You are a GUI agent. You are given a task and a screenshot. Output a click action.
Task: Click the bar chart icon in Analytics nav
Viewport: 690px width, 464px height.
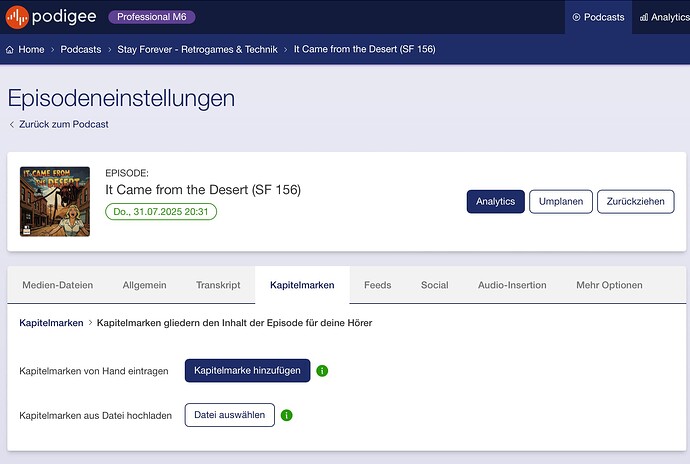pos(644,17)
